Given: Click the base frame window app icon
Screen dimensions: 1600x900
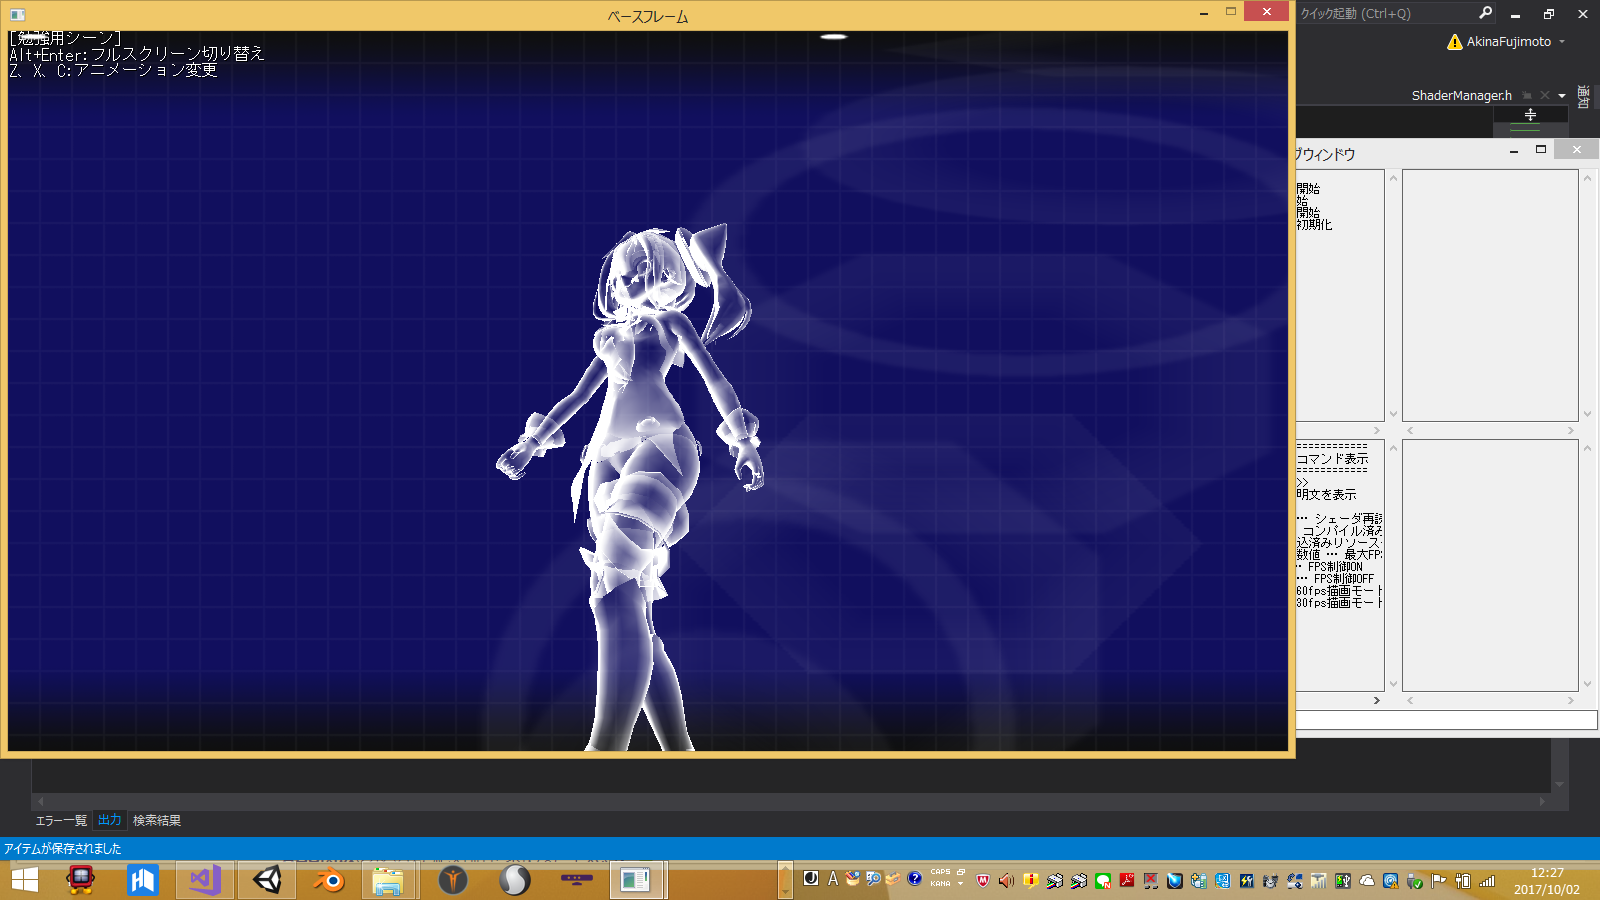Looking at the screenshot, I should click(x=17, y=15).
